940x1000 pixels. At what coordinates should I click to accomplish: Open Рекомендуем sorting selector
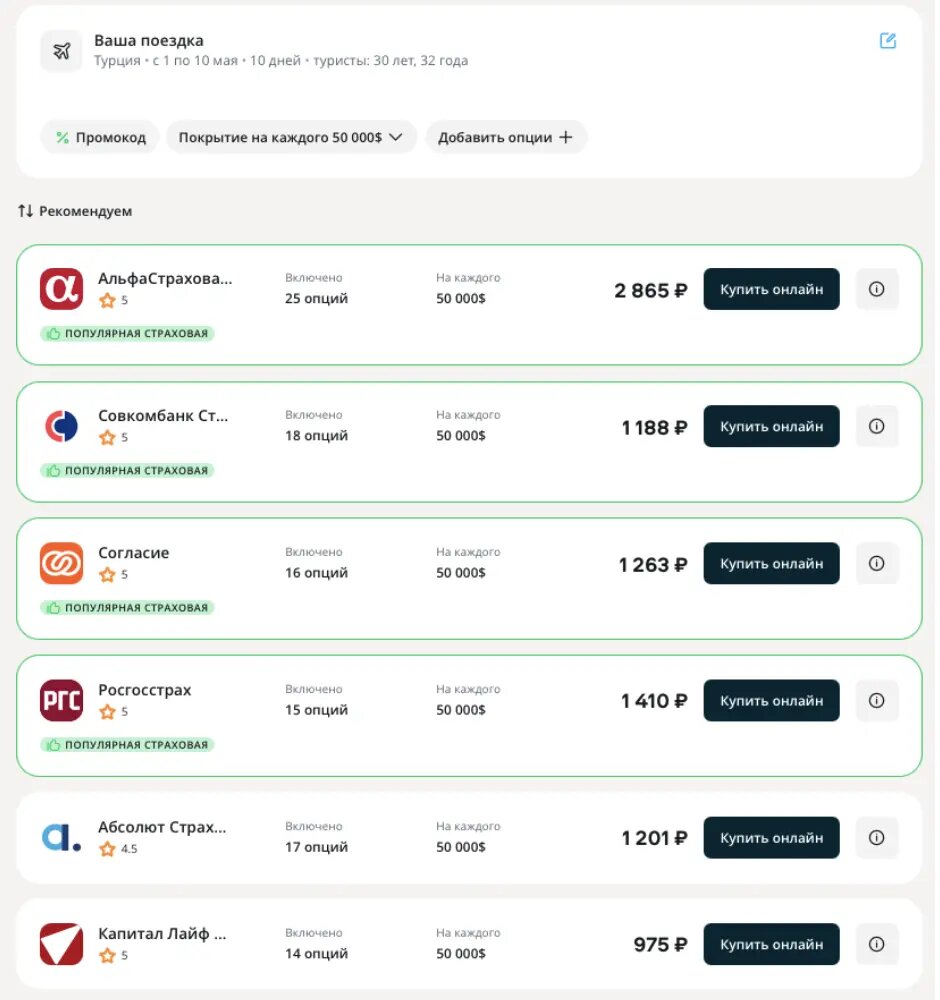[75, 212]
